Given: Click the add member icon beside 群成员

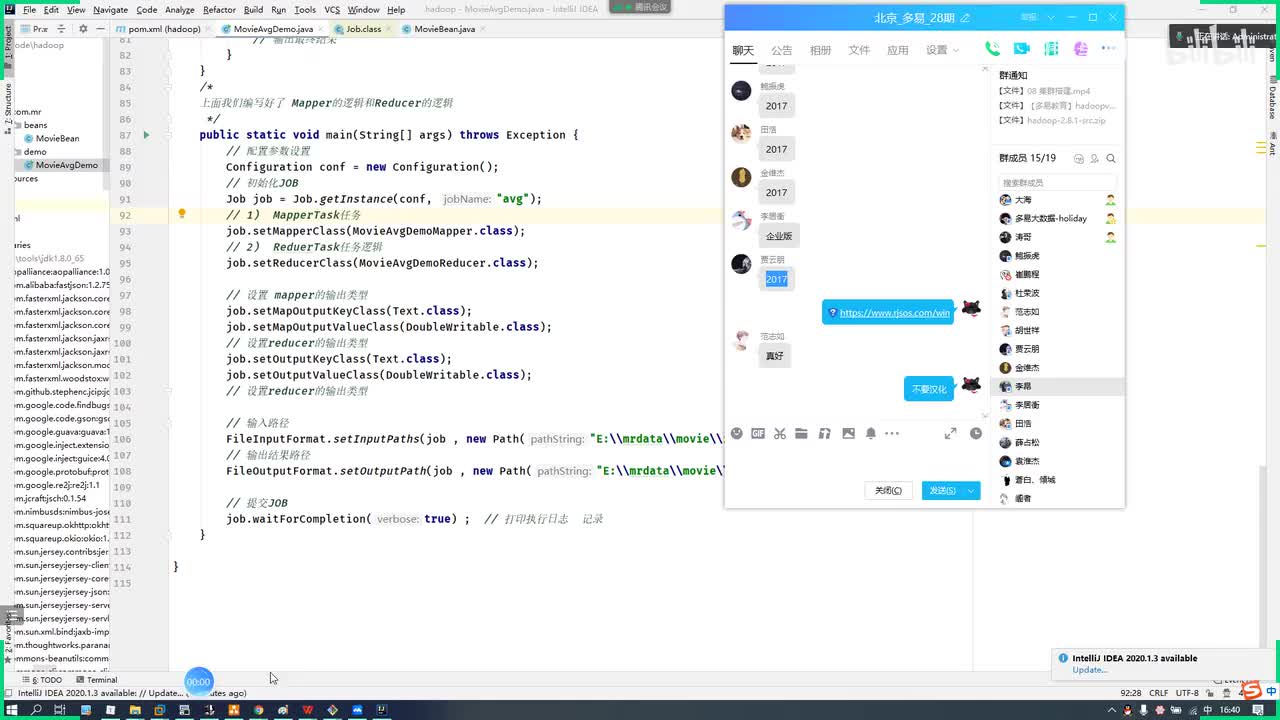Looking at the screenshot, I should coord(1095,158).
